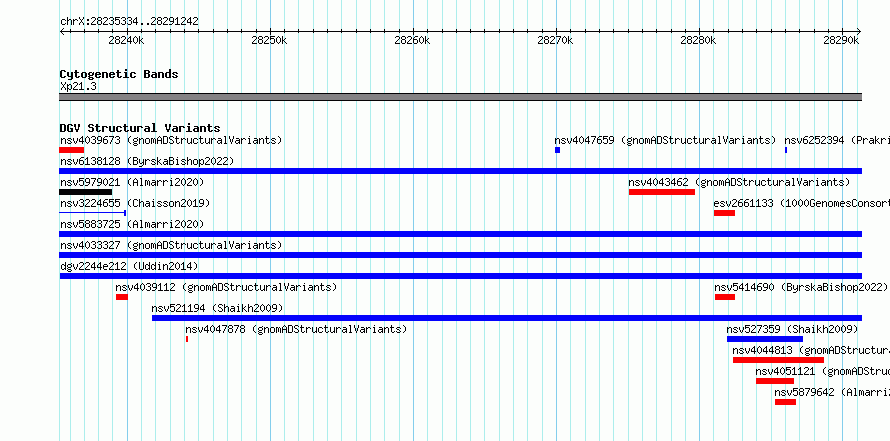Open the nsv6138128 ByrskaBishop2022 label

click(x=147, y=161)
